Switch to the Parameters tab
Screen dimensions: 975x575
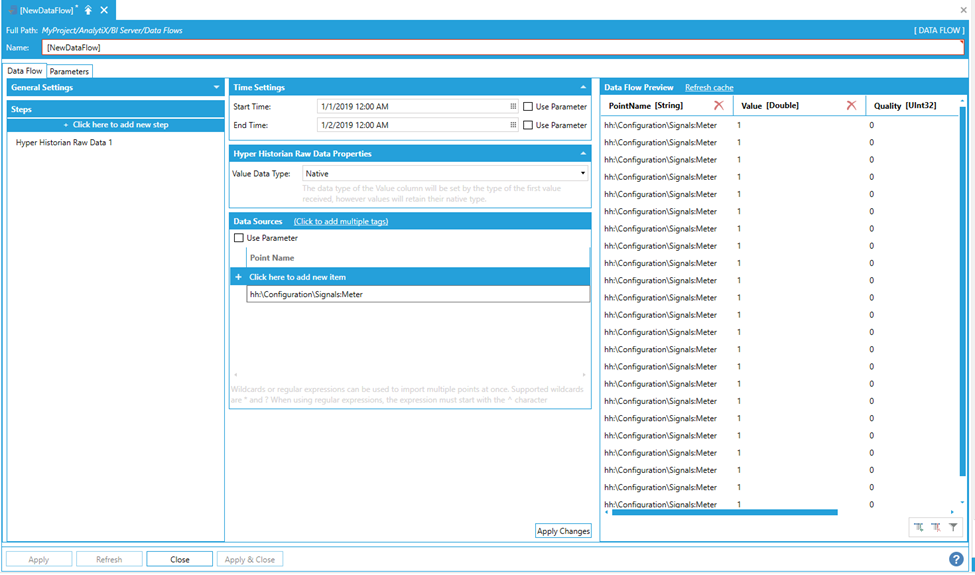(x=69, y=71)
